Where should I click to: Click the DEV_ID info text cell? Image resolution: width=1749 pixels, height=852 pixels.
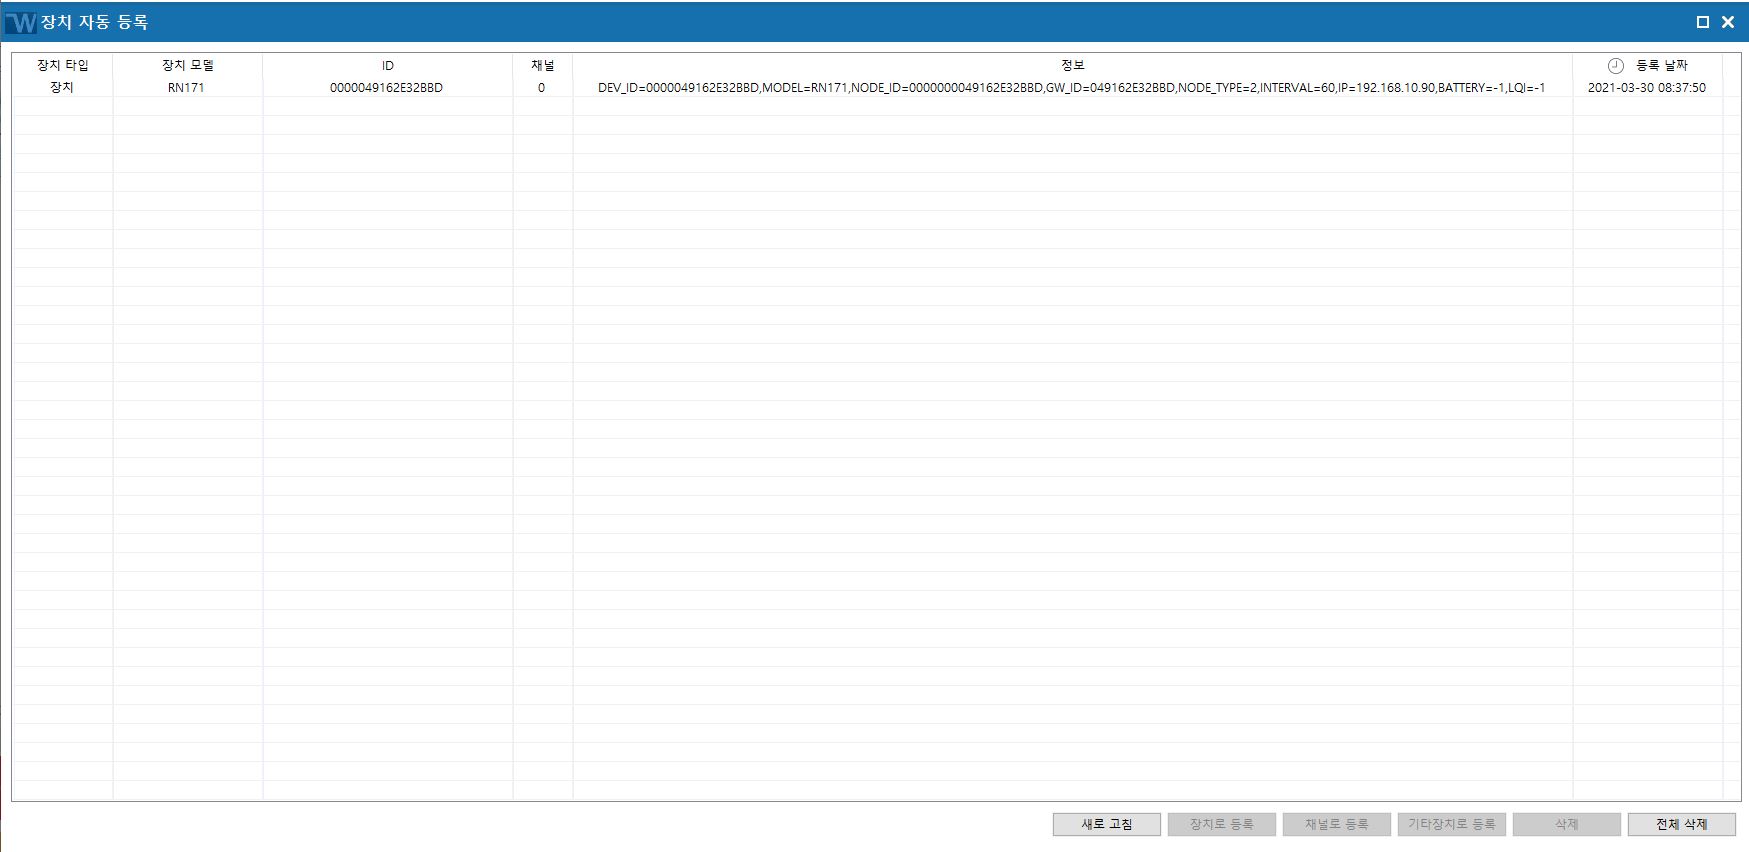click(1072, 88)
